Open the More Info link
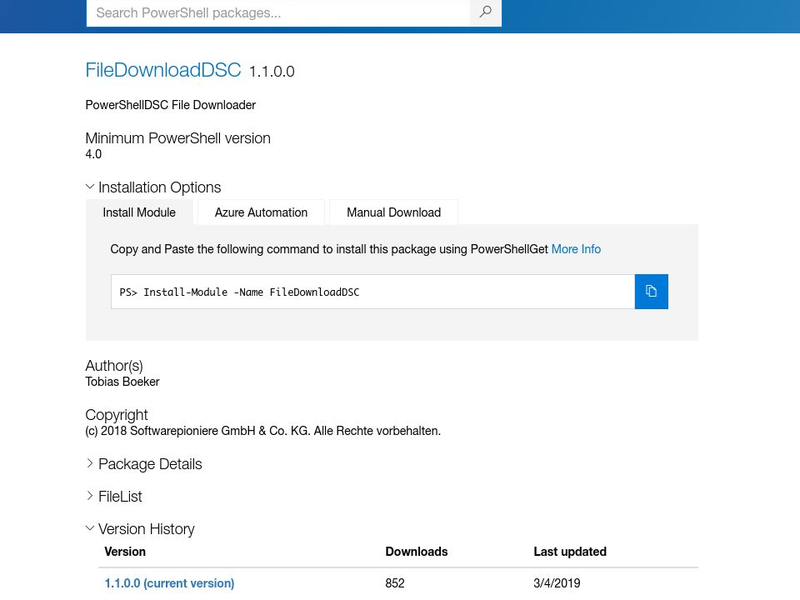 (x=576, y=249)
